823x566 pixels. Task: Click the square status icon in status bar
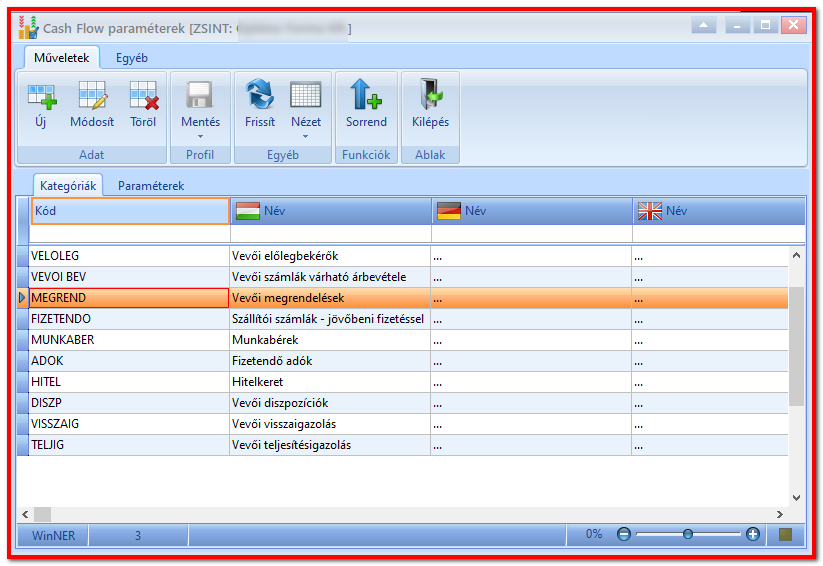pyautogui.click(x=785, y=534)
